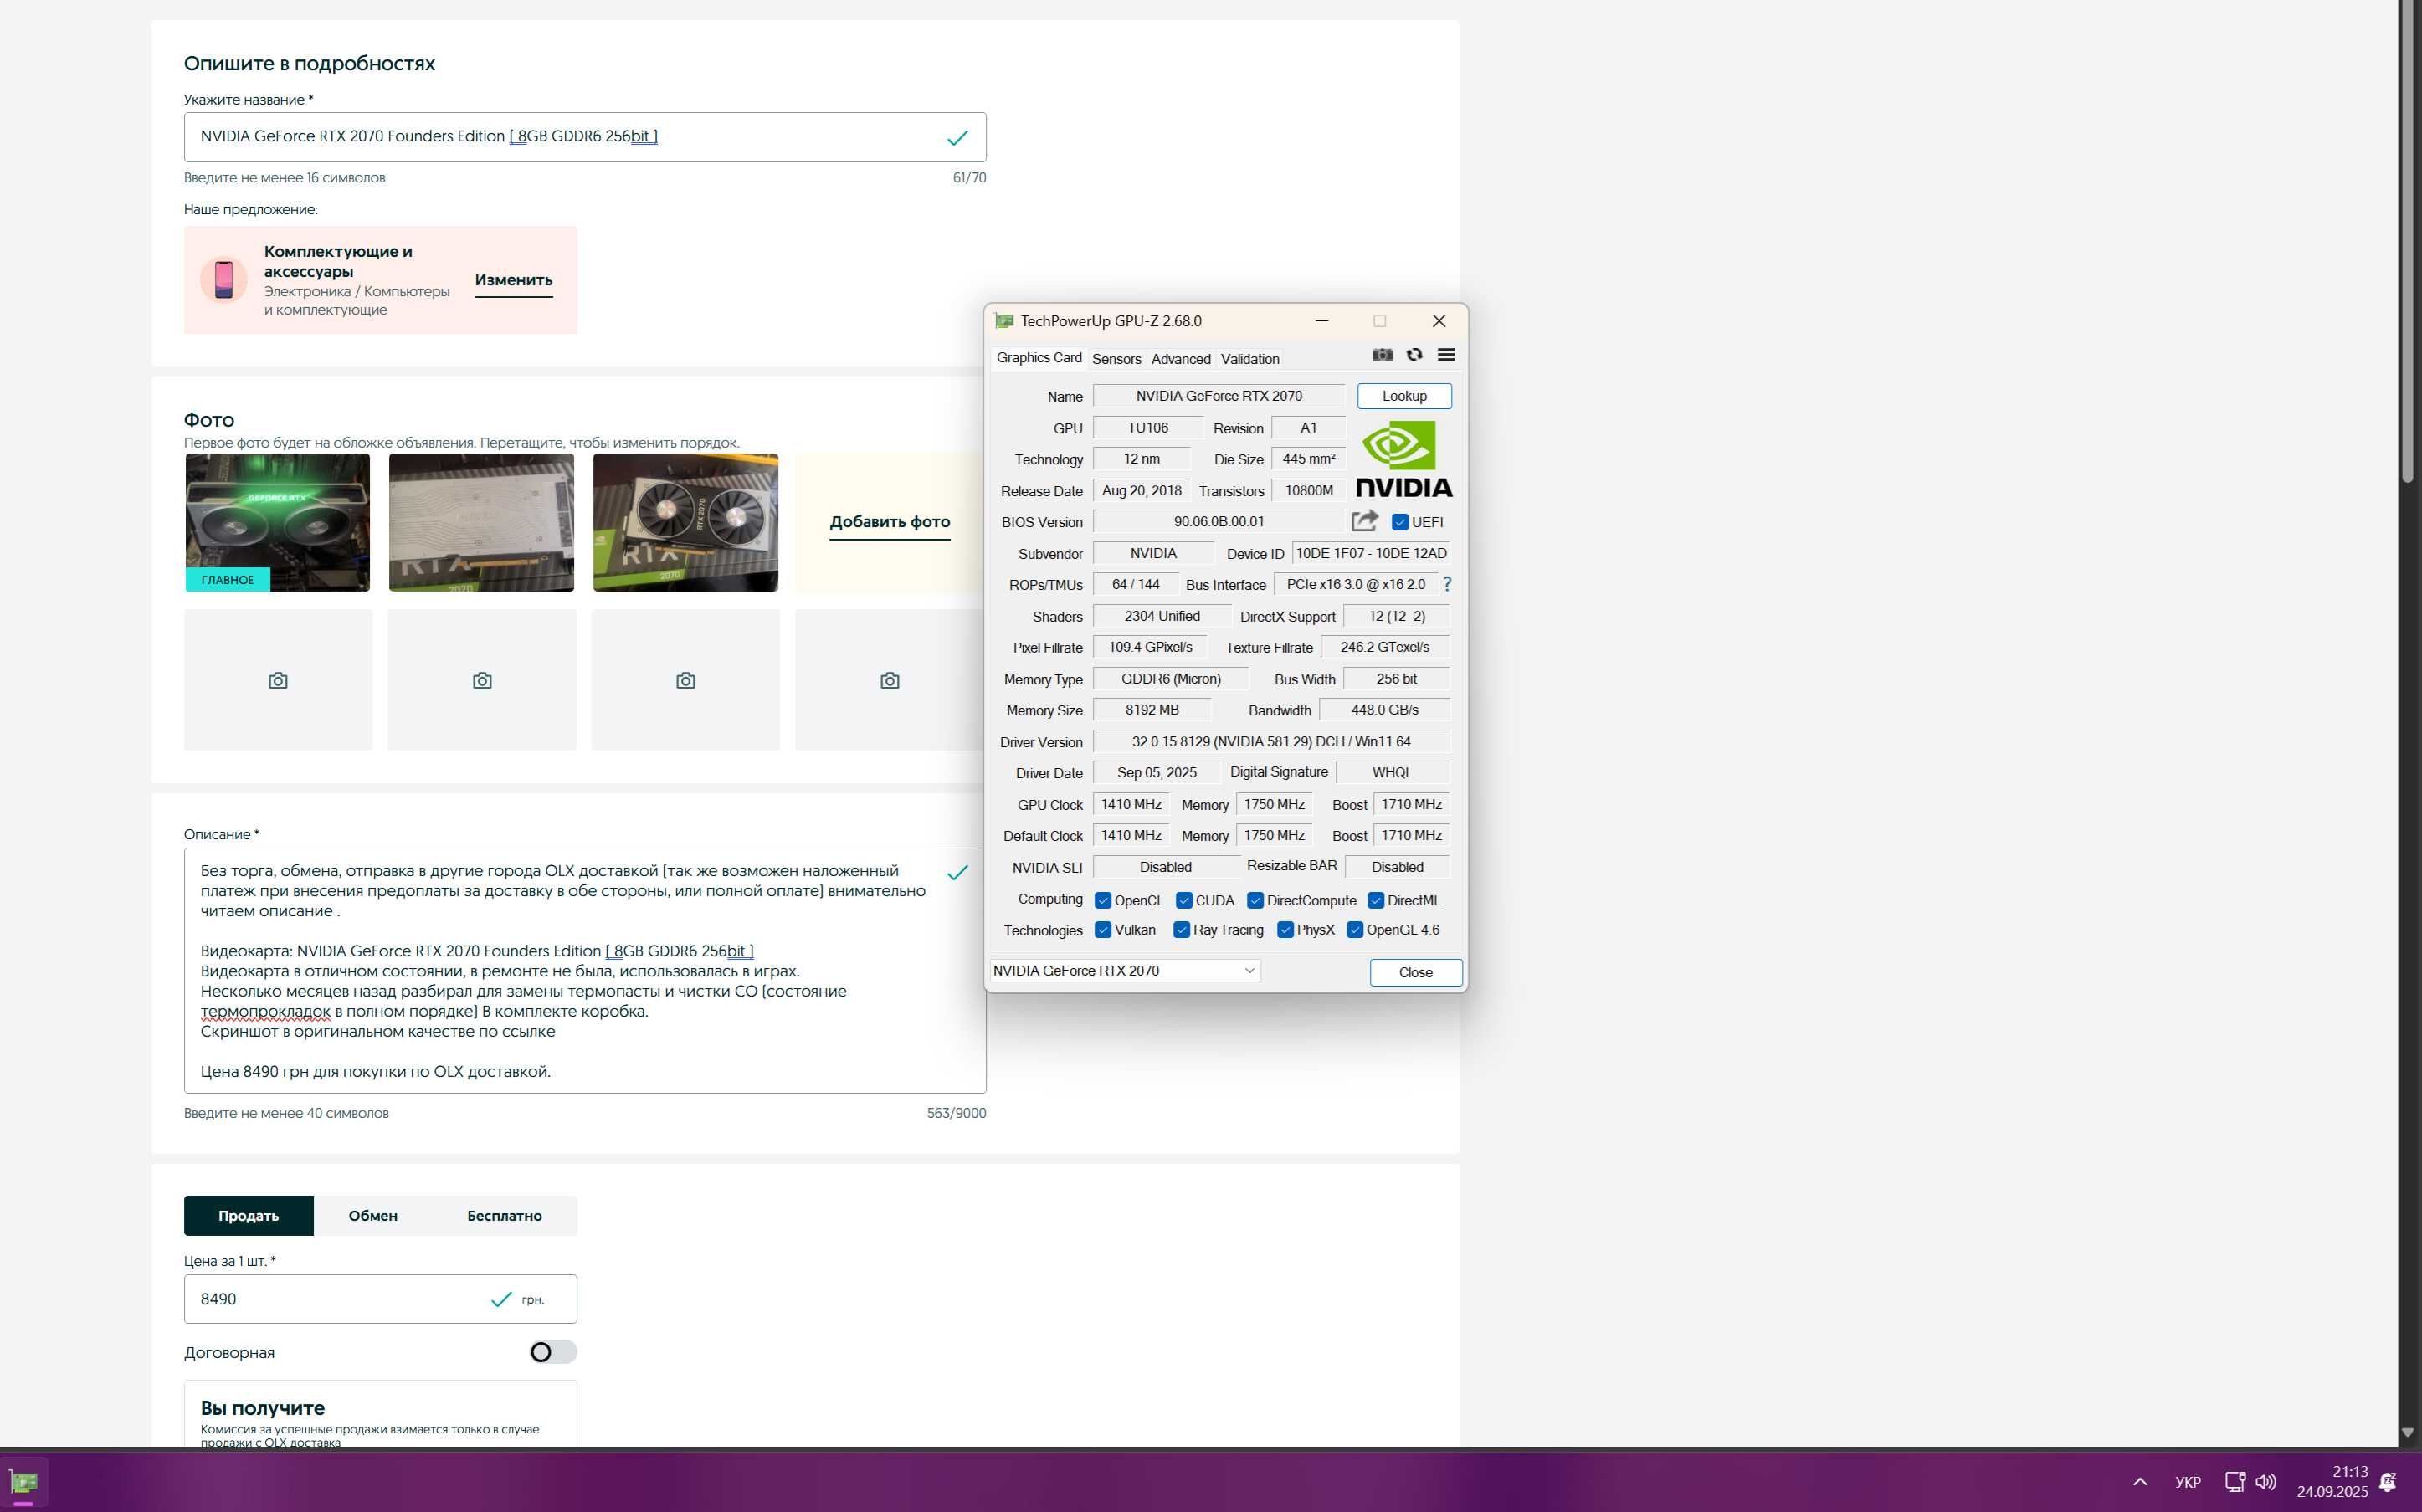
Task: Toggle the DirectCompute checkbox
Action: click(1255, 900)
